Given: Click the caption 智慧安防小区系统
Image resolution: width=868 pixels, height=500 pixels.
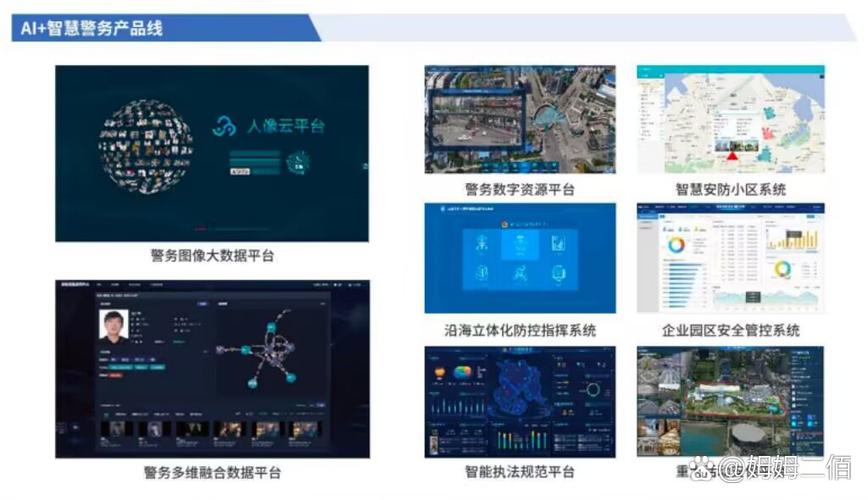Looking at the screenshot, I should [731, 189].
